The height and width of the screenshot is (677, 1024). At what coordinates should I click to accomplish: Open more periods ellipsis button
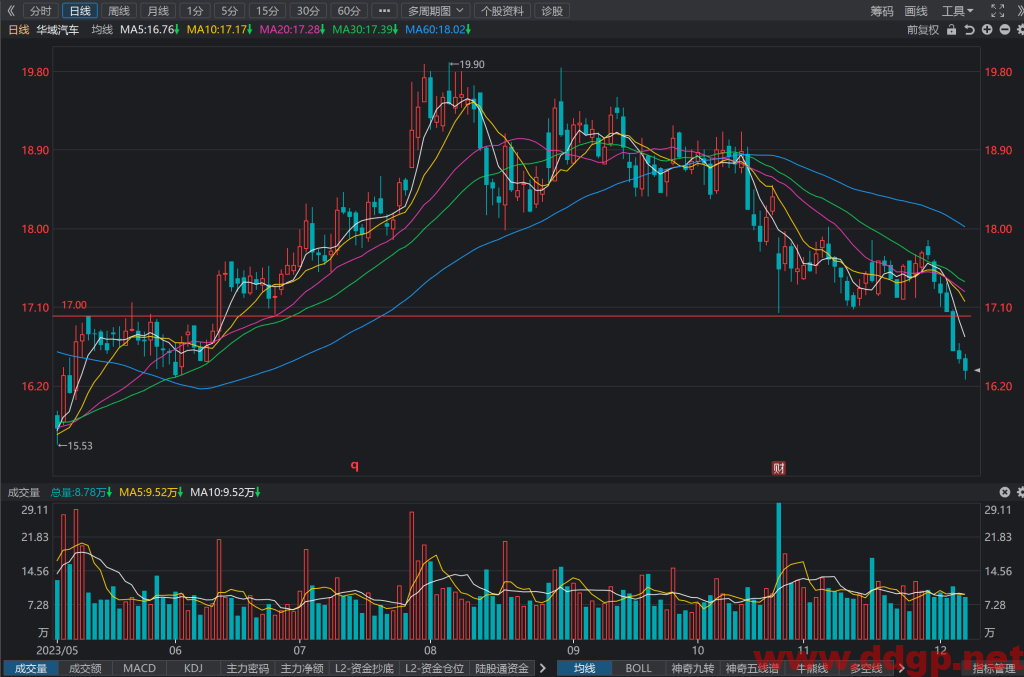coord(385,11)
